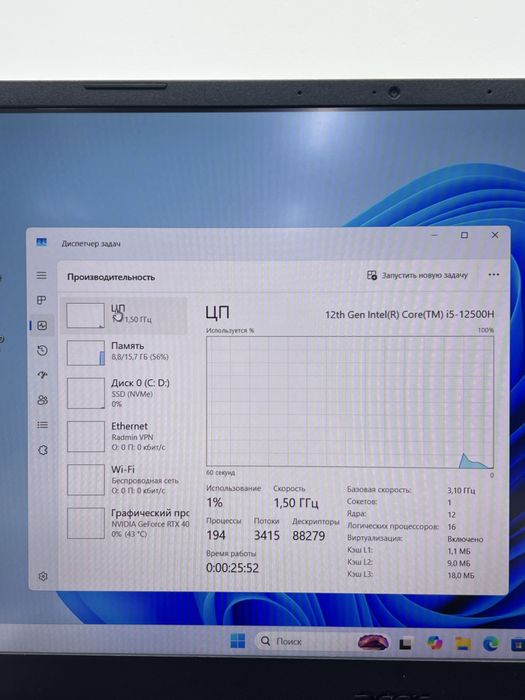Click the Логических процессоров 16 value
The height and width of the screenshot is (700, 525).
click(x=451, y=527)
